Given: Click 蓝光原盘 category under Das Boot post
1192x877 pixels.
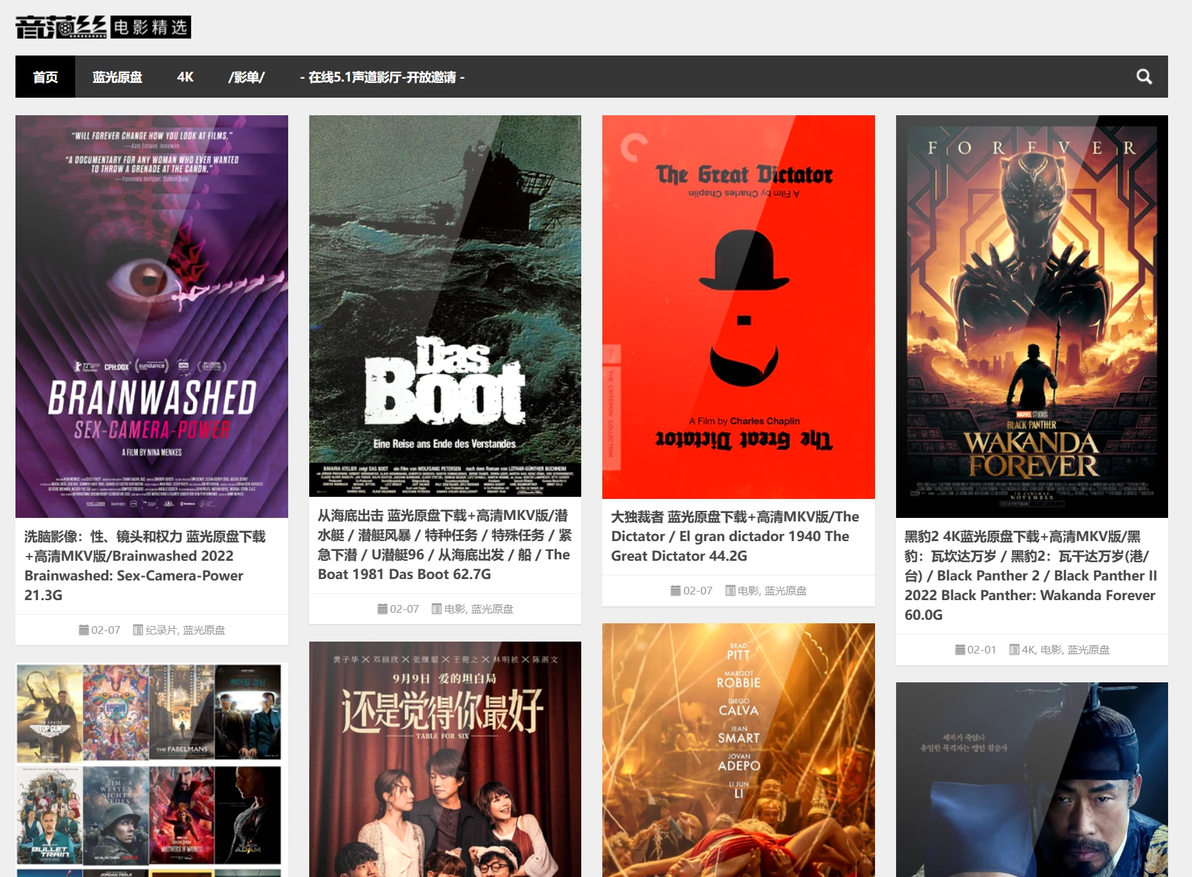Looking at the screenshot, I should 492,609.
